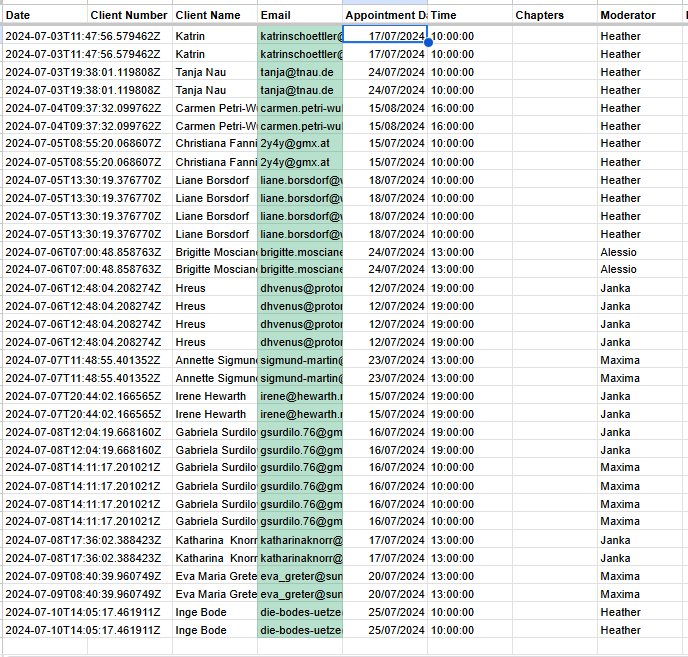Click the first Eva Maria Greter name cell
Image resolution: width=688 pixels, height=657 pixels.
[215, 576]
